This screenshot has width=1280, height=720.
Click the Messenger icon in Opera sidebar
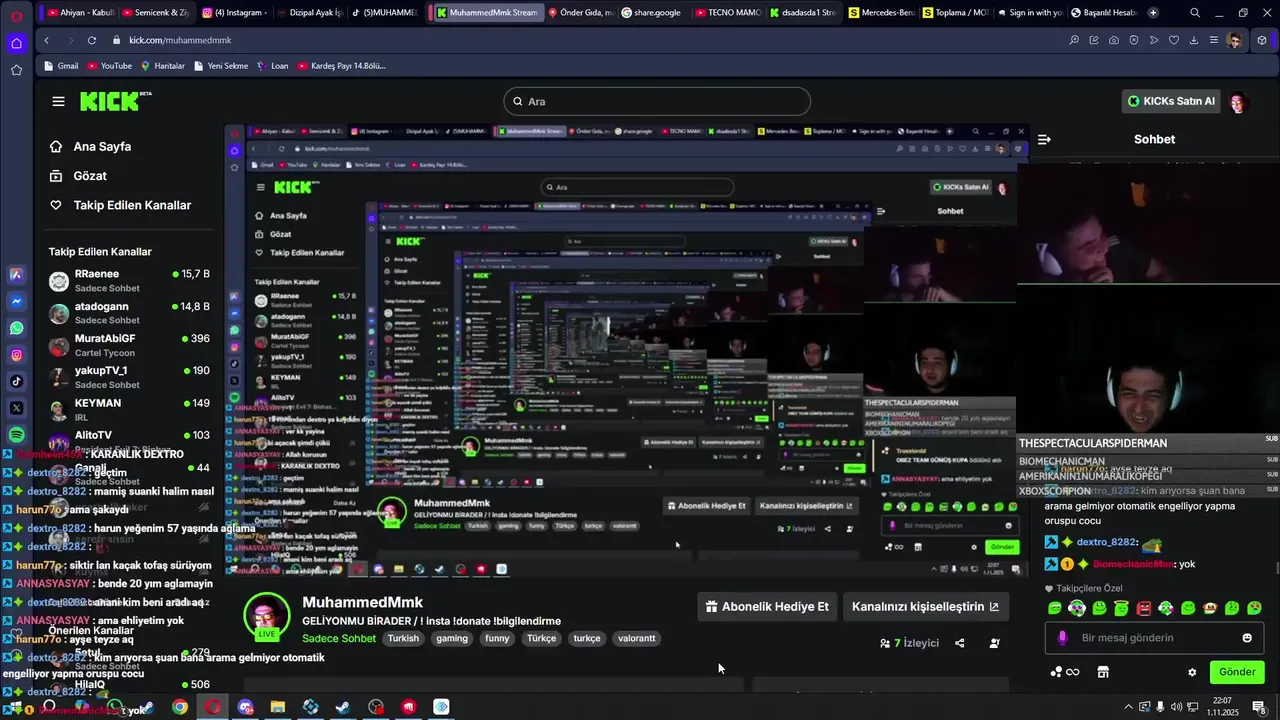point(17,301)
